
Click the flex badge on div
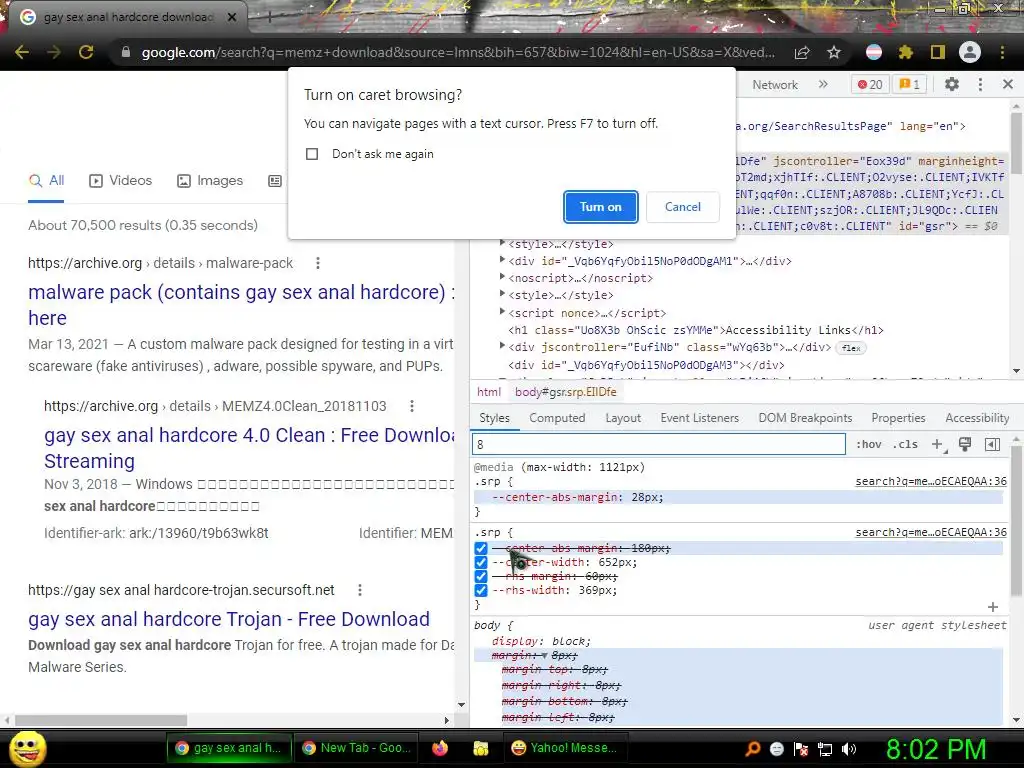(851, 348)
